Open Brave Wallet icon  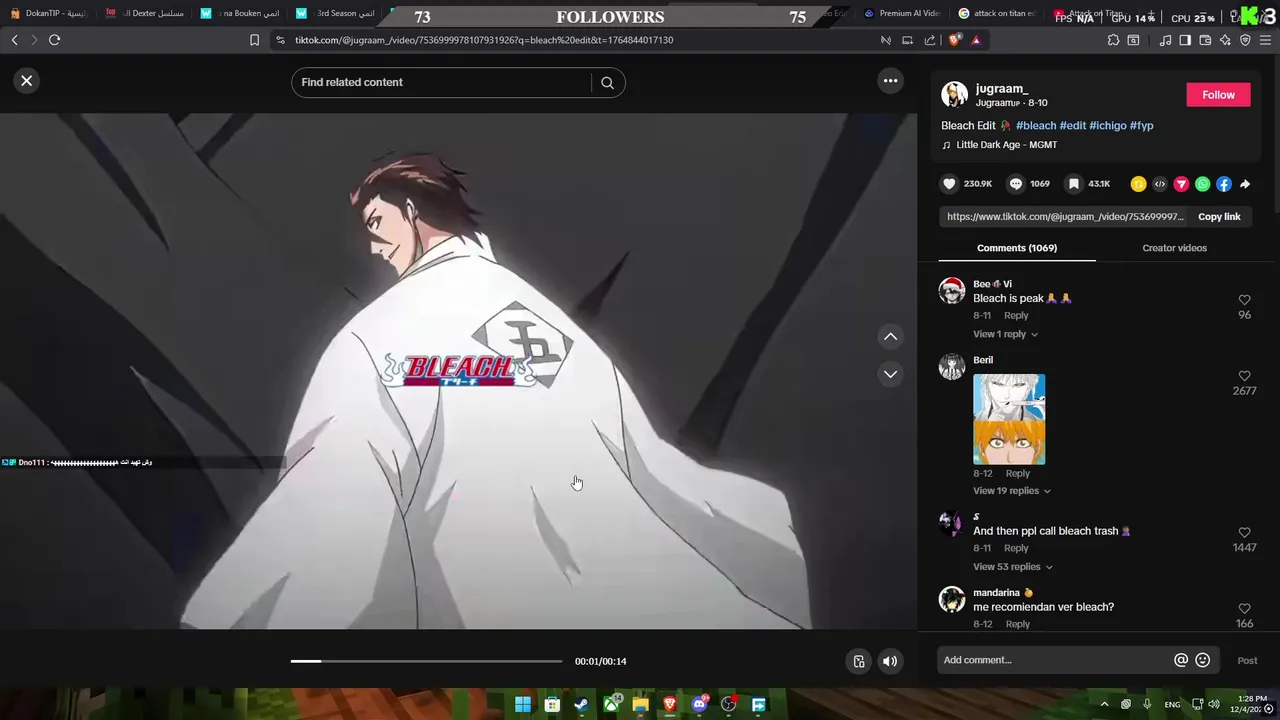(x=1205, y=40)
